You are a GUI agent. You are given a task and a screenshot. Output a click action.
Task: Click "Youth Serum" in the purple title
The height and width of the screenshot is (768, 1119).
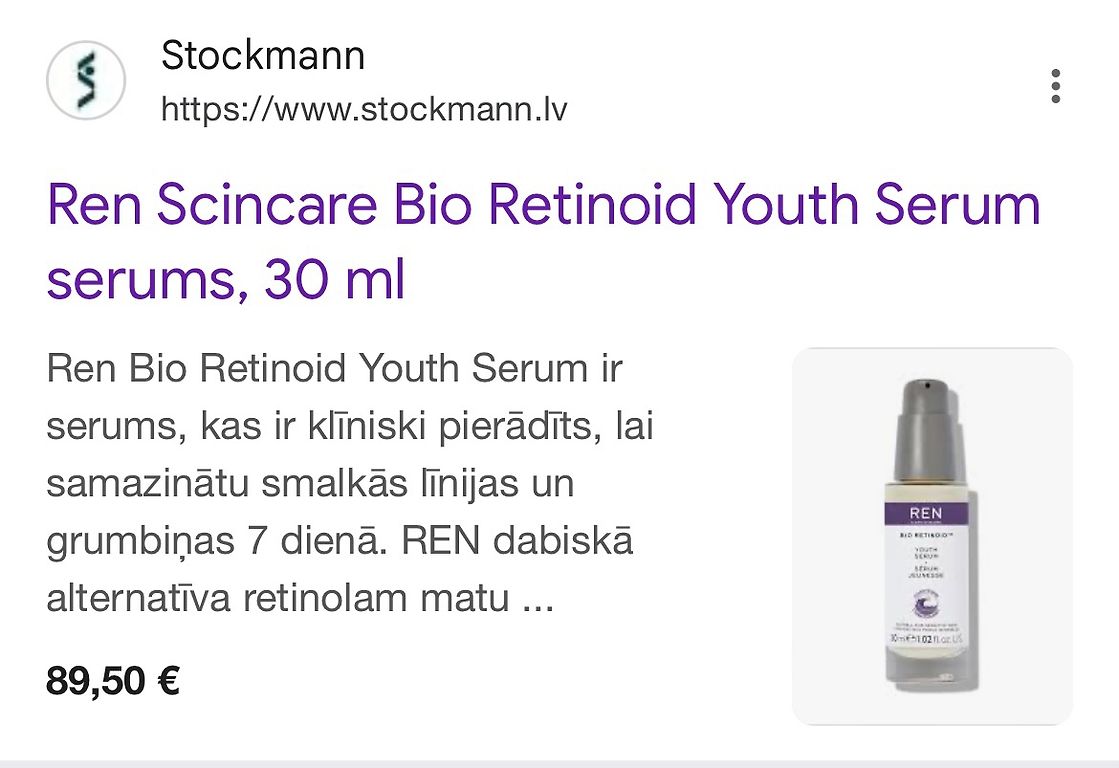[x=877, y=204]
